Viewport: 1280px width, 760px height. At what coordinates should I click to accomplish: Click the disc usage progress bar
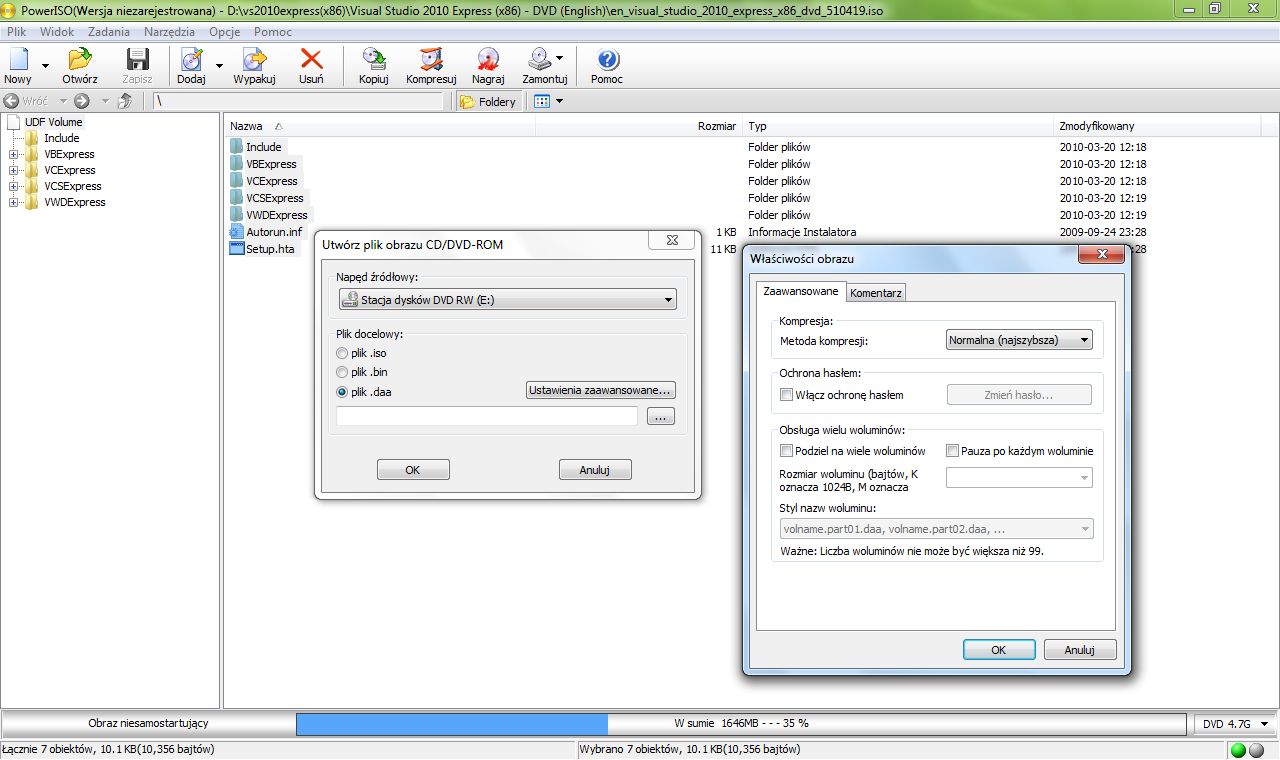click(741, 723)
